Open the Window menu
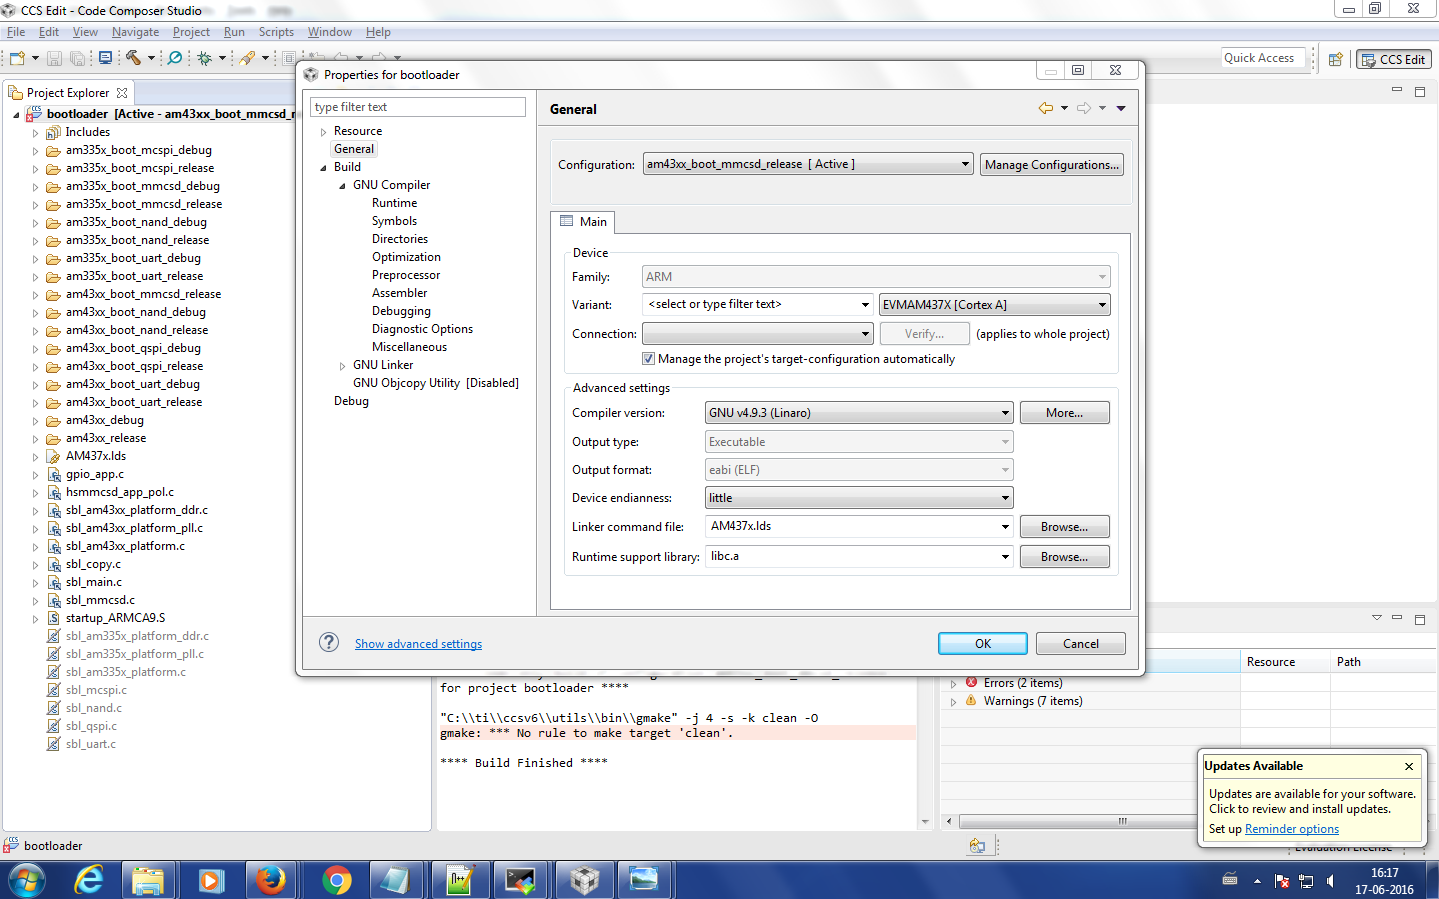This screenshot has height=899, width=1439. tap(329, 32)
